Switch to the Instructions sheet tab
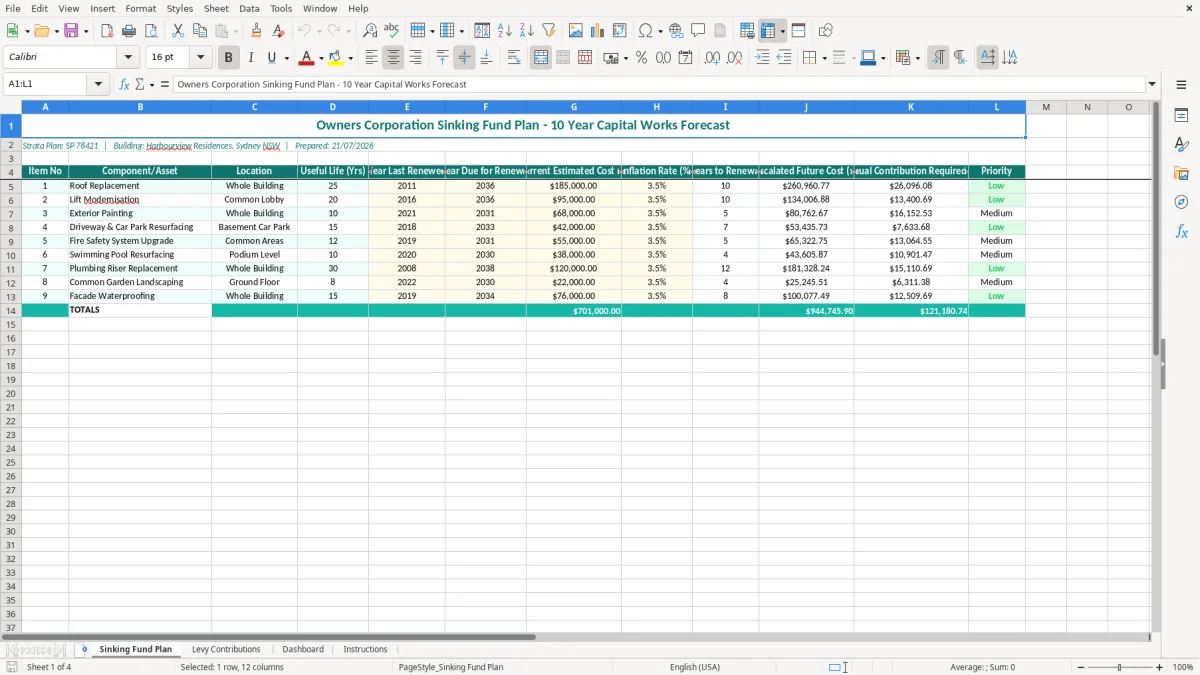 [365, 649]
